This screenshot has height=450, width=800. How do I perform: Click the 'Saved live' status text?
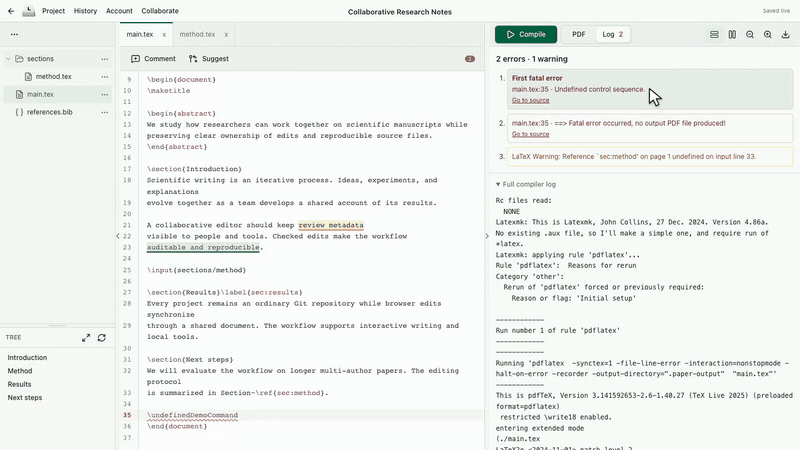tap(776, 11)
